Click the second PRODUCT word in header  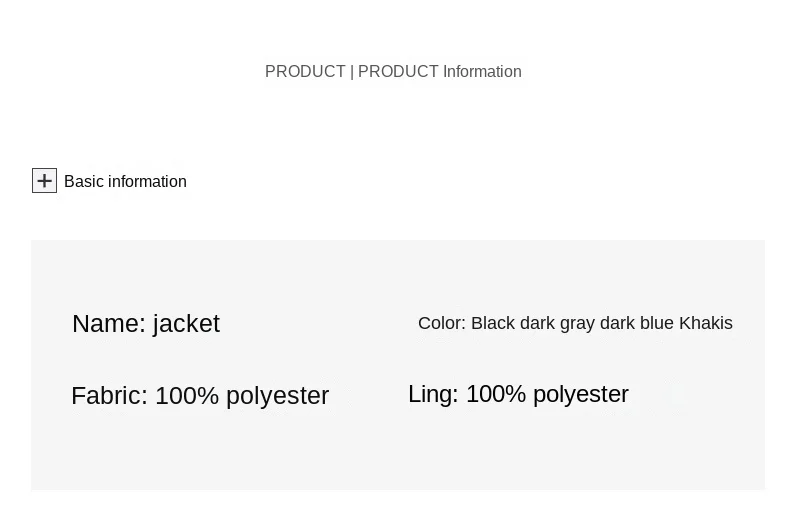coord(398,72)
